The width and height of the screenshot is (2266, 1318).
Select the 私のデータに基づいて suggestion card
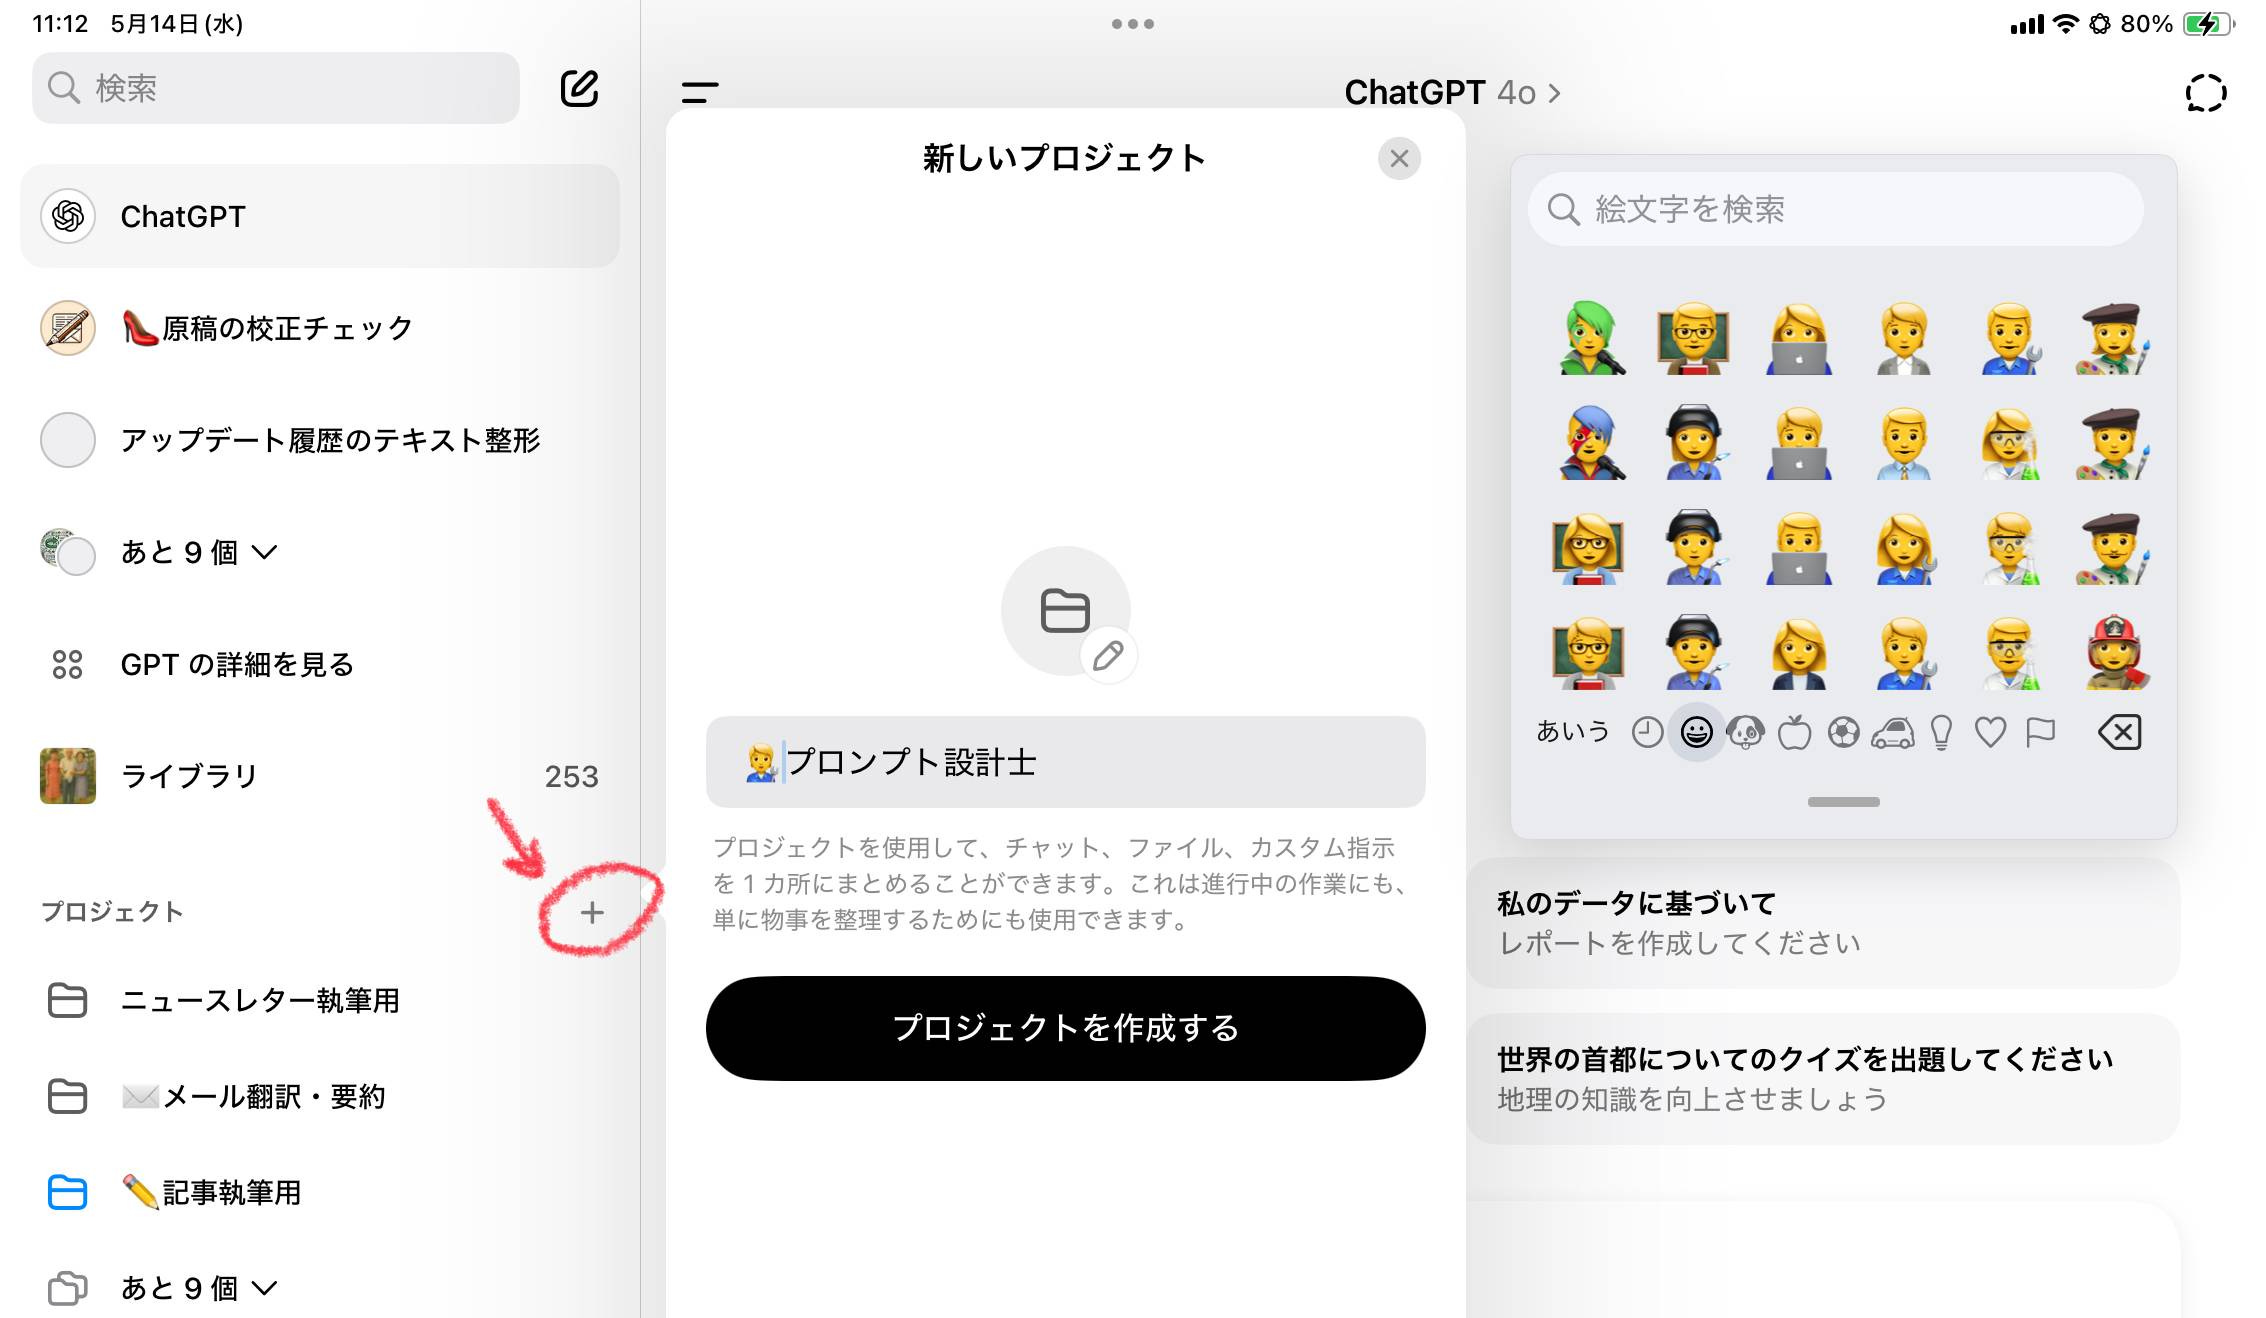click(x=1822, y=923)
